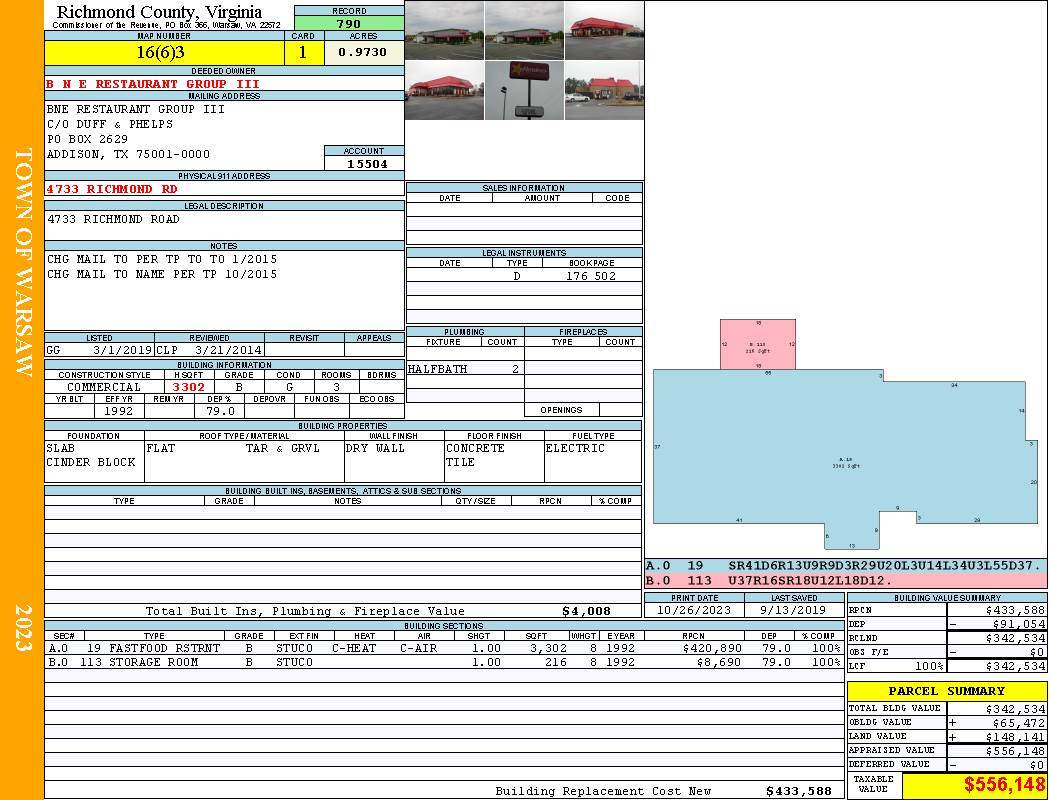
Task: Click the DEP % value 79.0 in building information
Action: pyautogui.click(x=220, y=411)
